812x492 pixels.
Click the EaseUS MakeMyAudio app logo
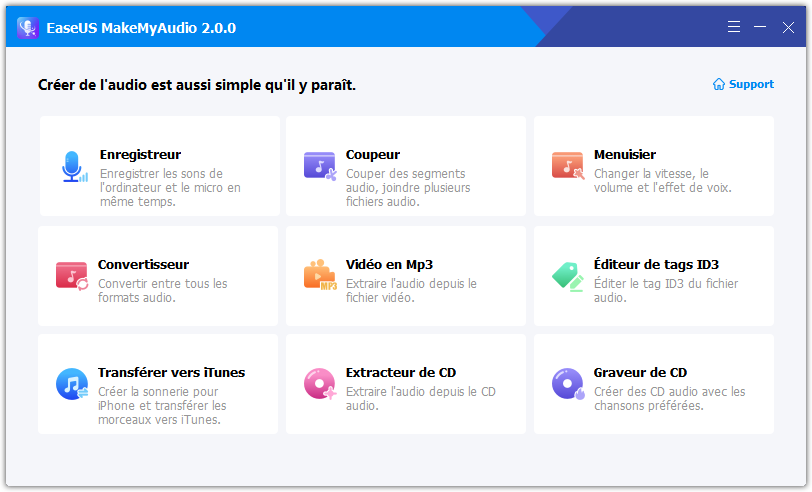(28, 27)
